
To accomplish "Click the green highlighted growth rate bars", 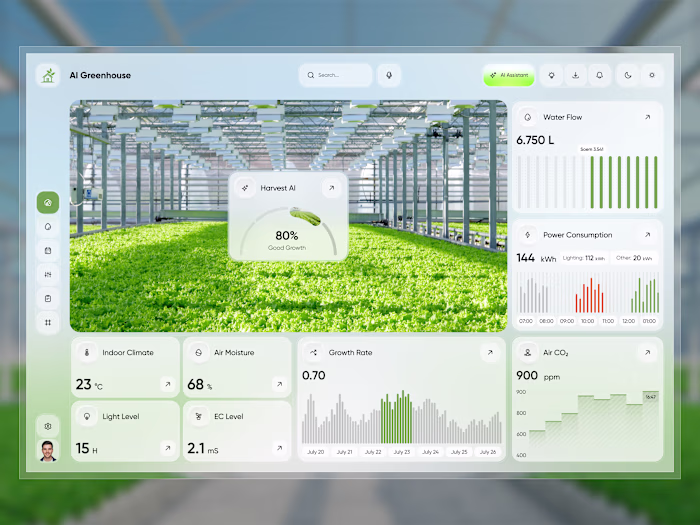I will coord(396,417).
